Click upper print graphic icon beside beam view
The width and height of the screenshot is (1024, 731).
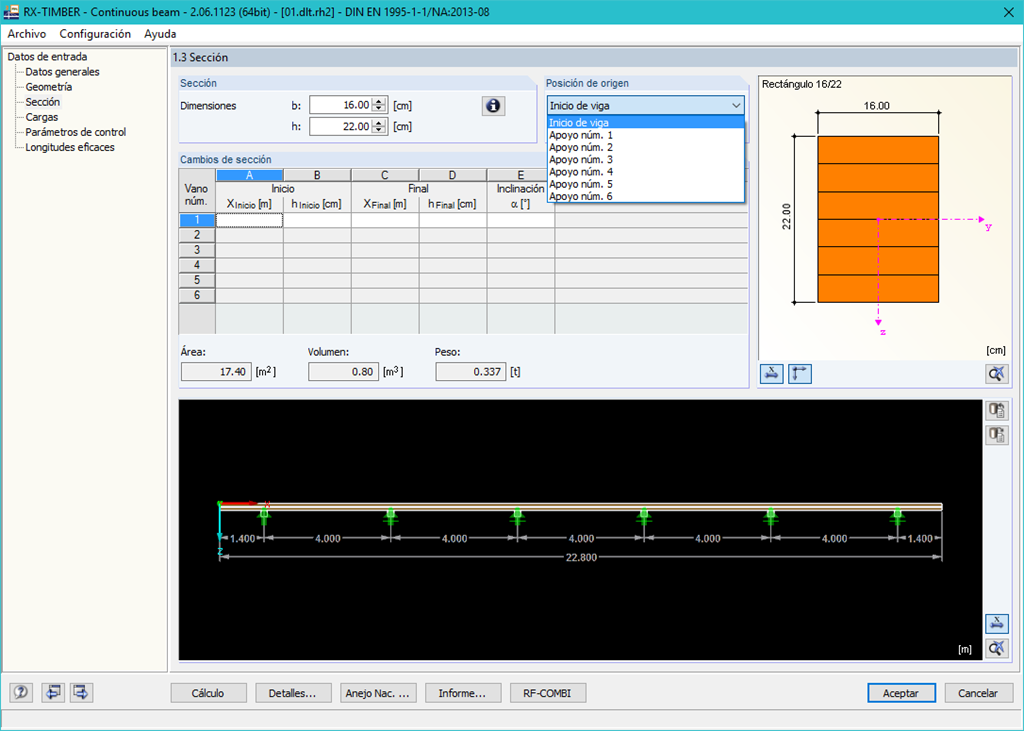click(x=997, y=410)
